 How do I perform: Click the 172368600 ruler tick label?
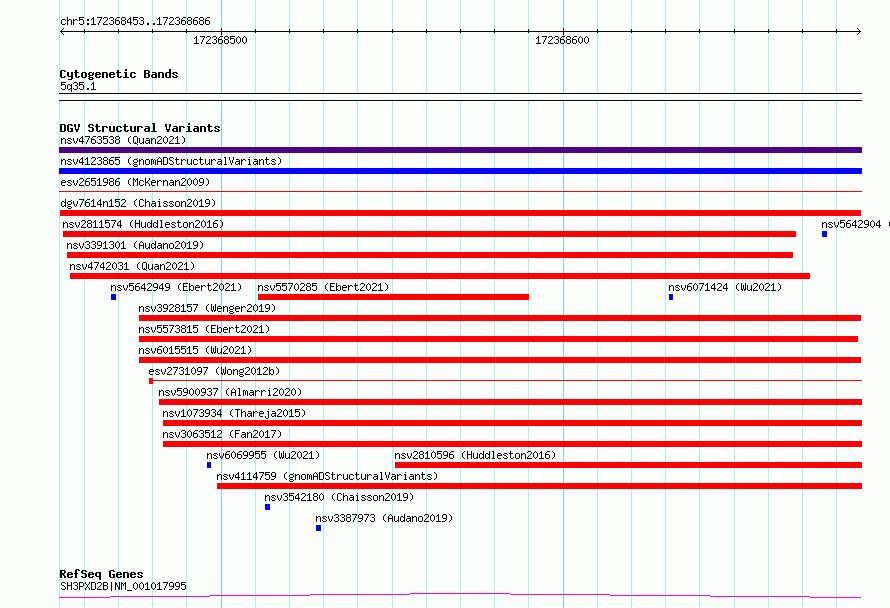coord(562,40)
